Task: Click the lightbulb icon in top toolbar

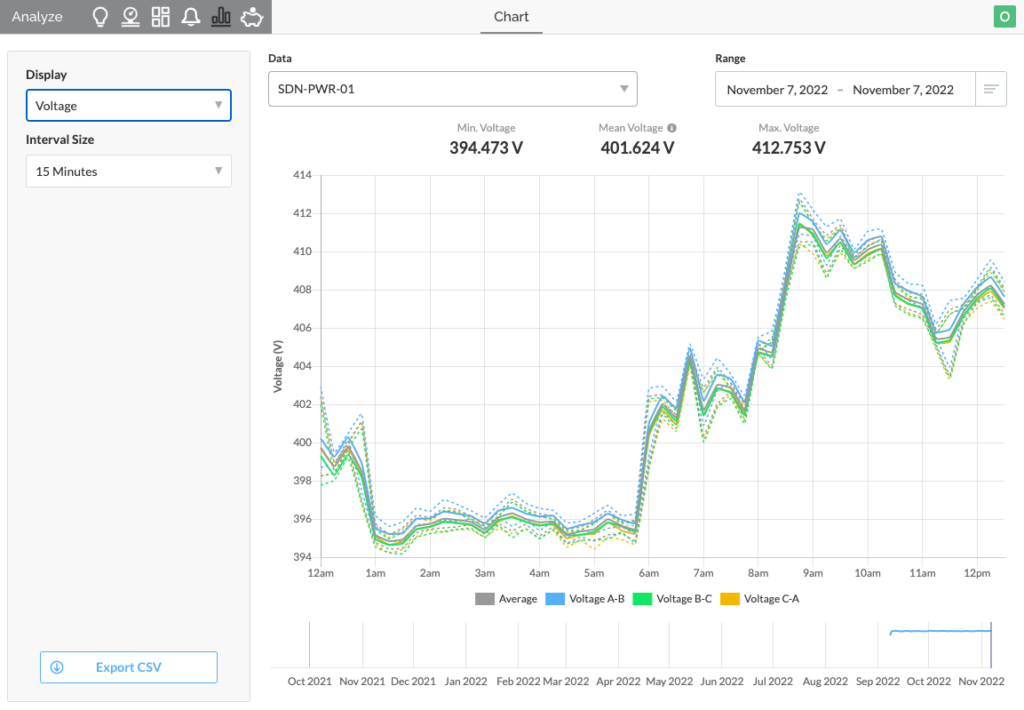Action: tap(100, 17)
